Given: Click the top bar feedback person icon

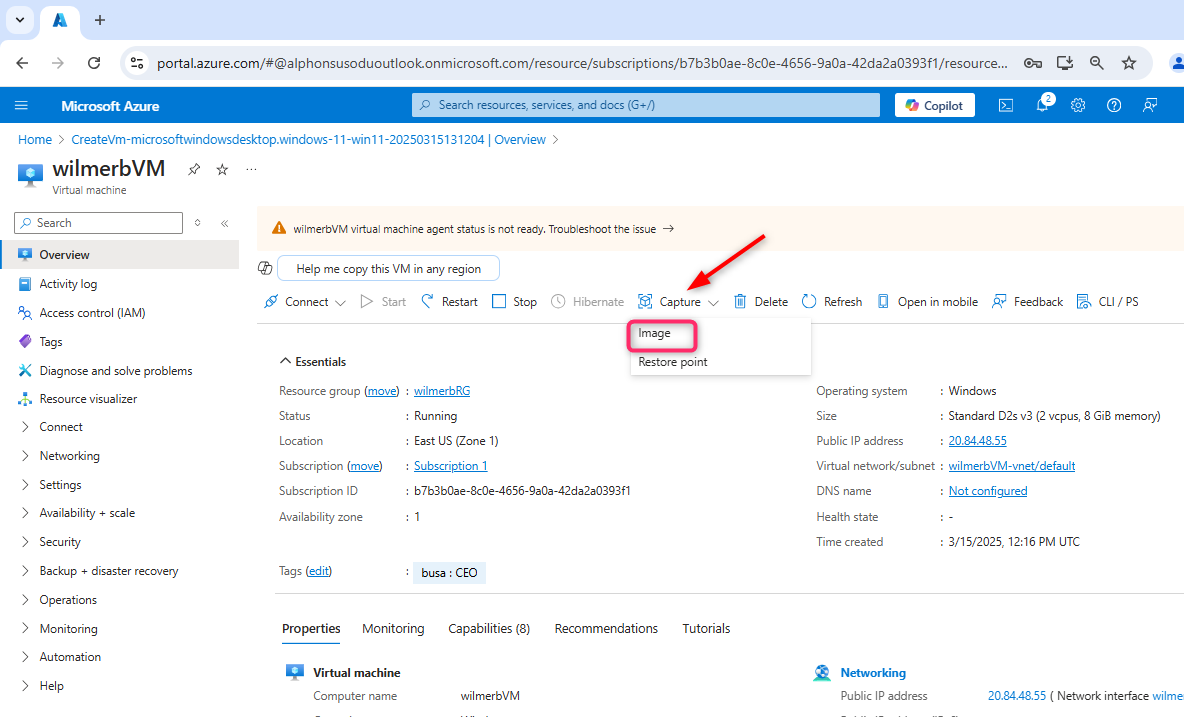Looking at the screenshot, I should (x=1150, y=106).
